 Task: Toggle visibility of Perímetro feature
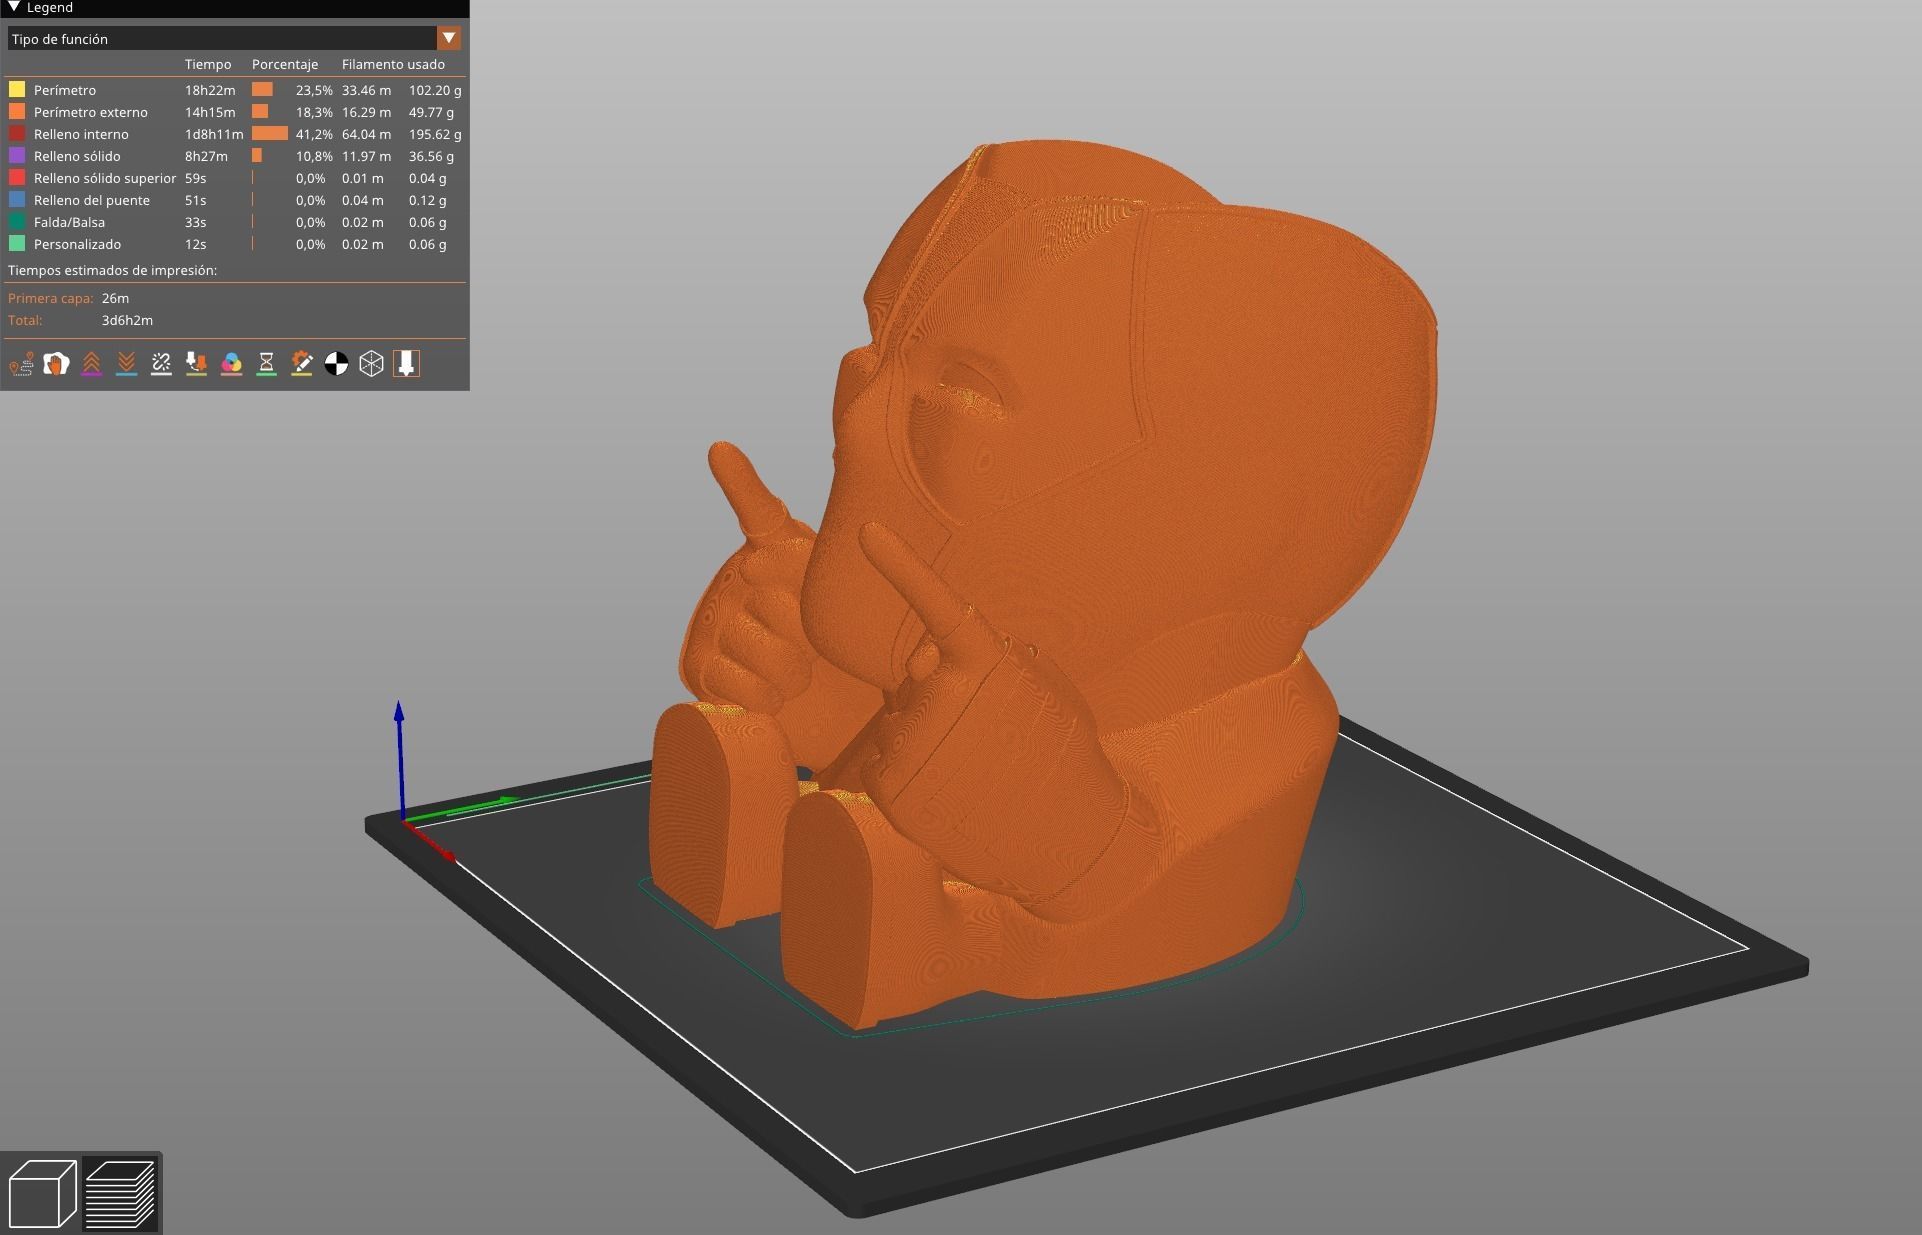click(x=235, y=90)
